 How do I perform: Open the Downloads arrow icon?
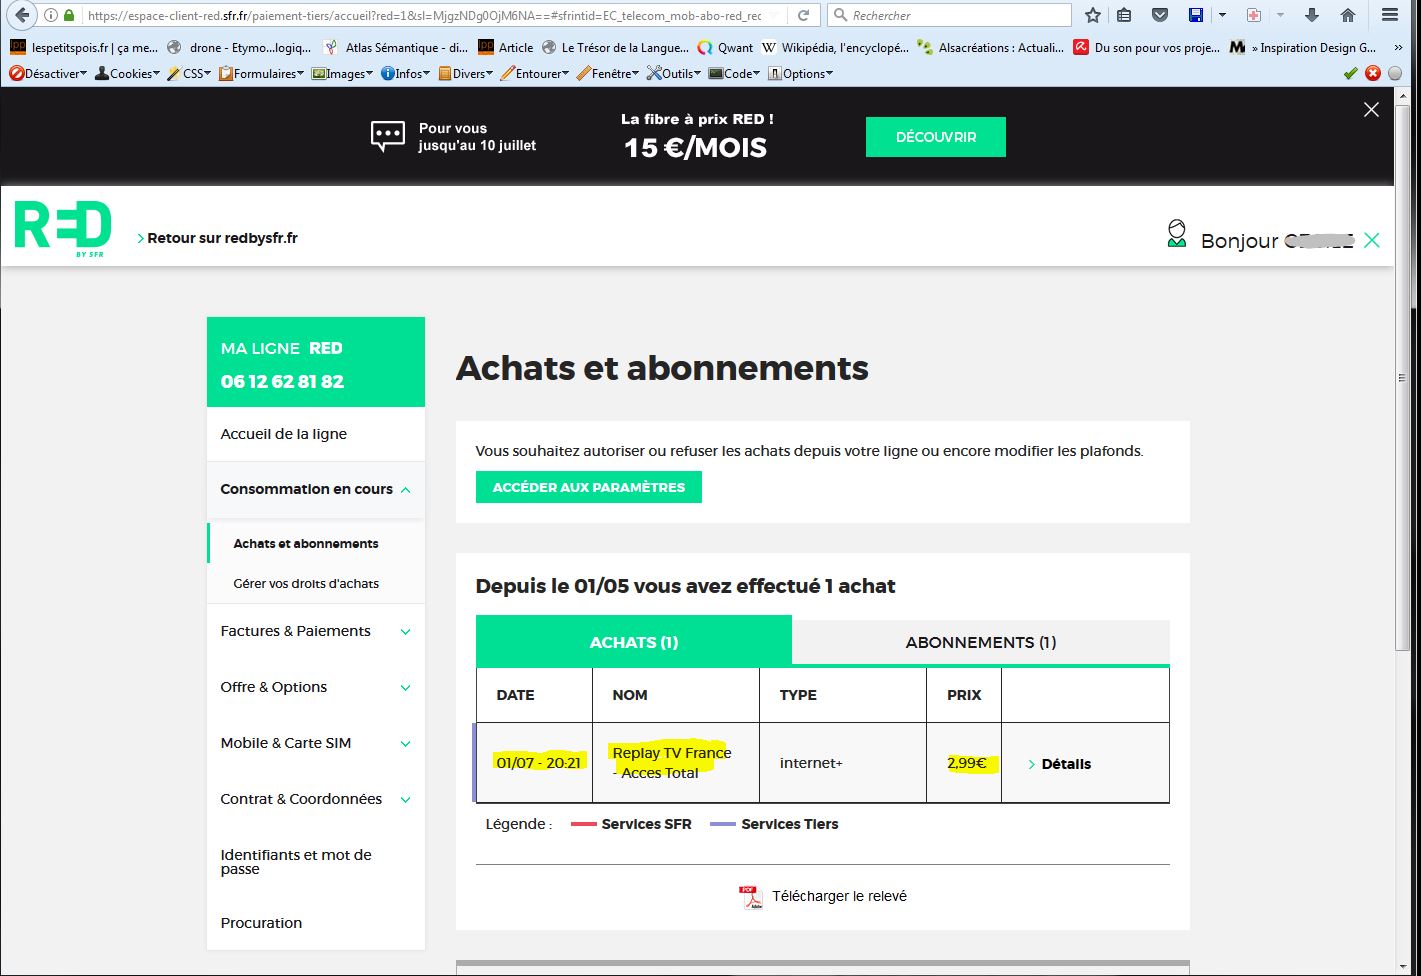click(x=1312, y=15)
